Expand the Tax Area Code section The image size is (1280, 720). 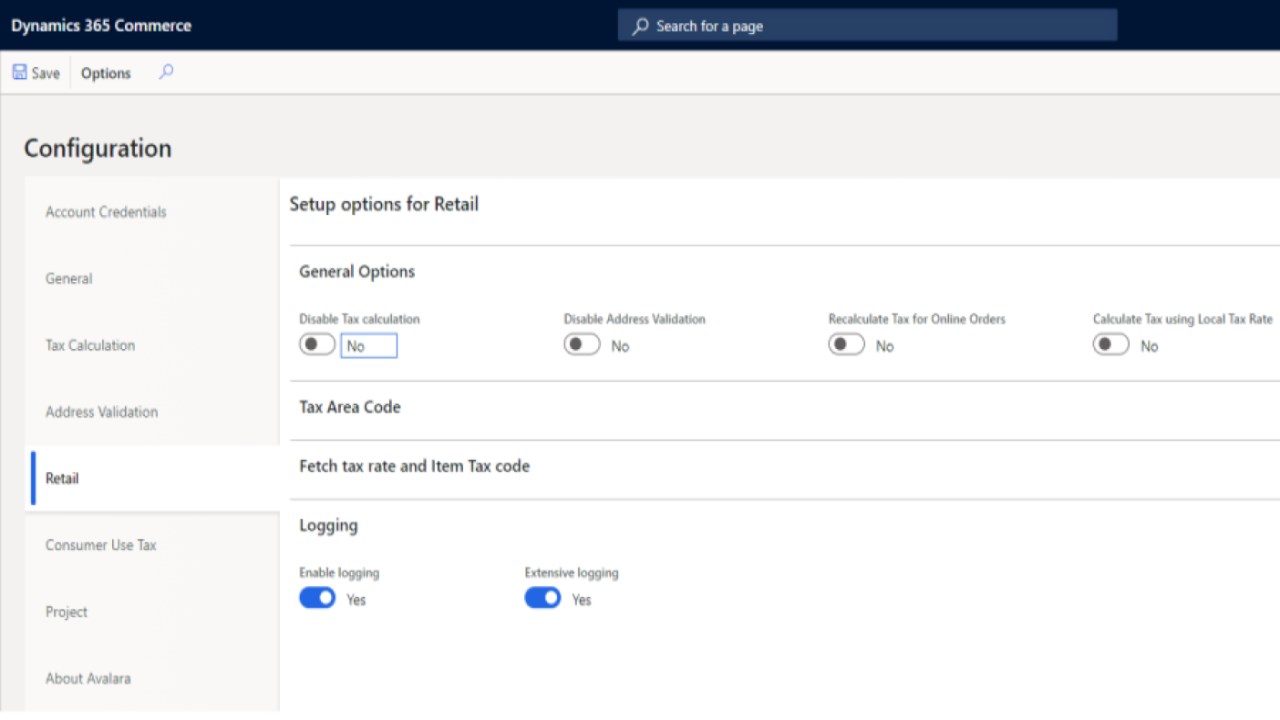350,408
